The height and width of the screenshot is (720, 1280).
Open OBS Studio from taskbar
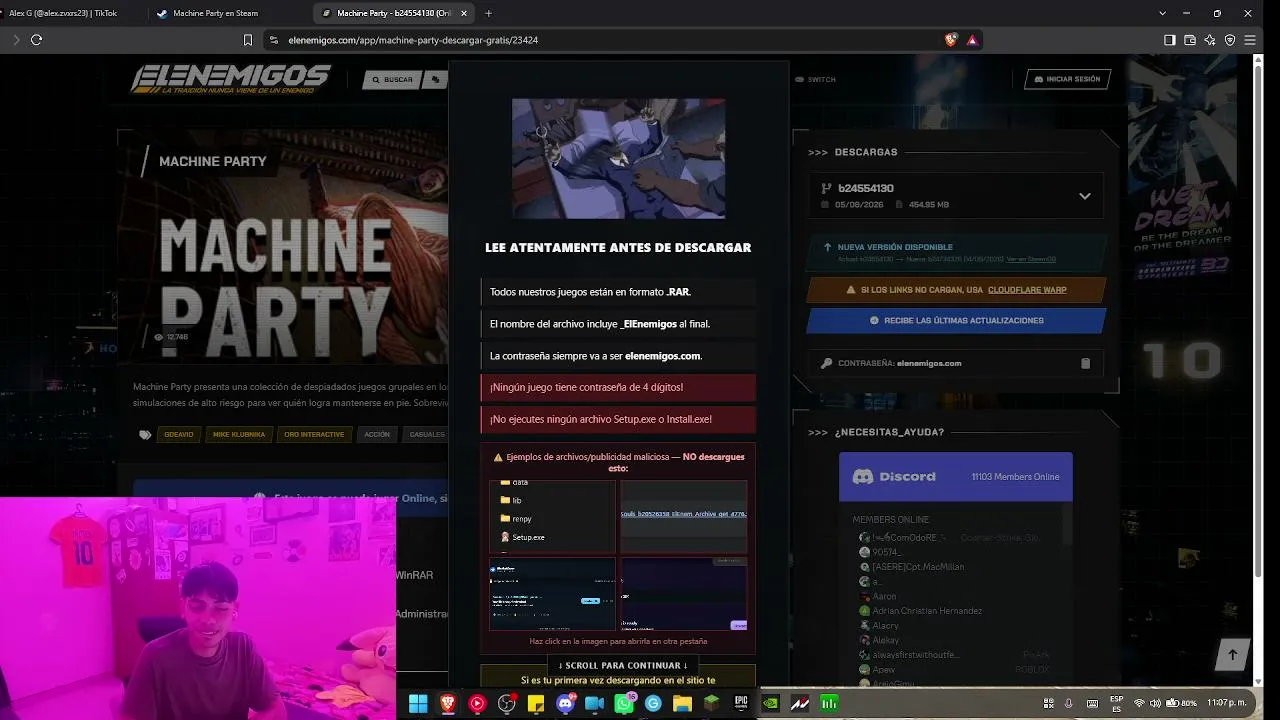point(507,704)
